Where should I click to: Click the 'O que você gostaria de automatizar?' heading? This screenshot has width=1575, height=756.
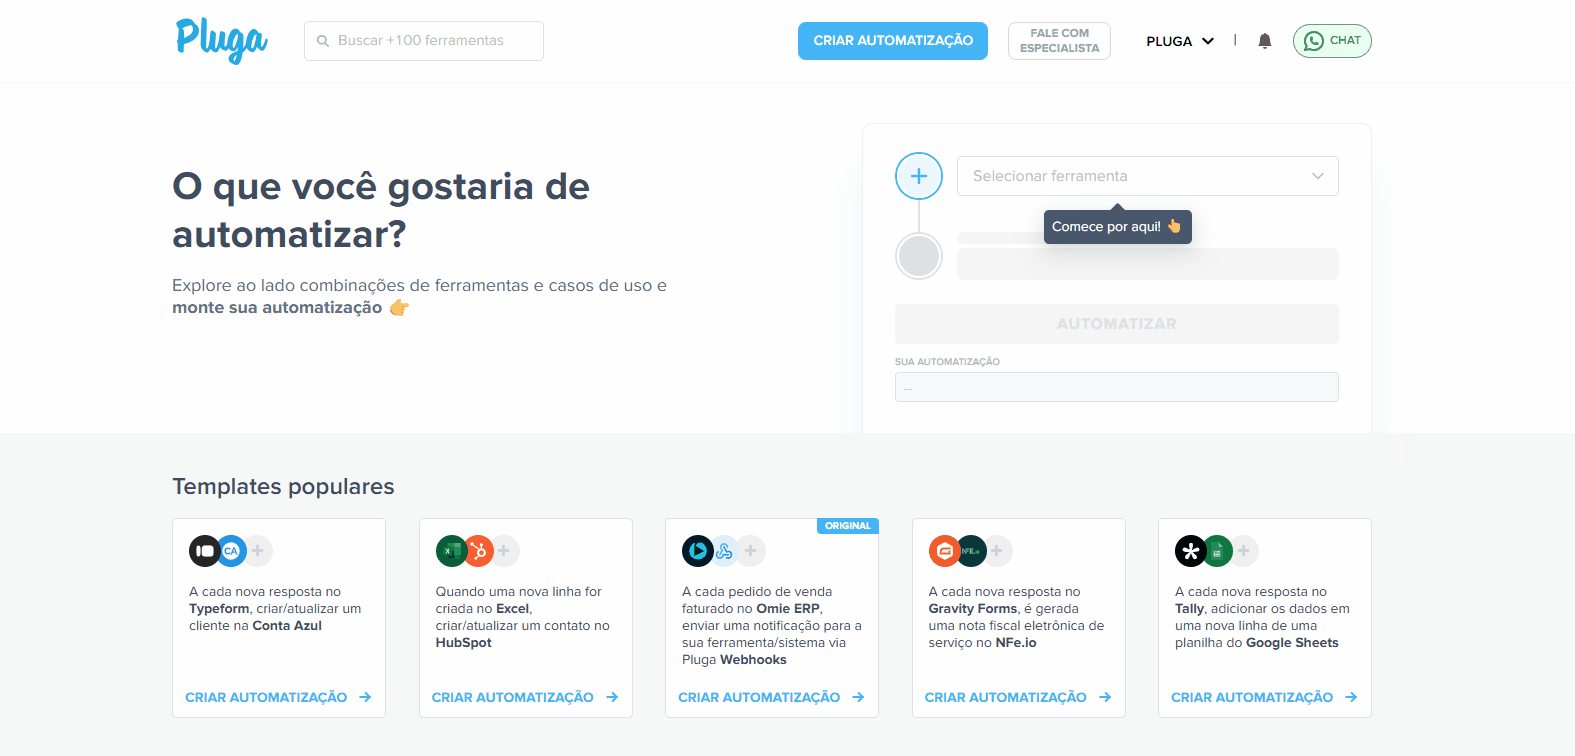tap(381, 210)
